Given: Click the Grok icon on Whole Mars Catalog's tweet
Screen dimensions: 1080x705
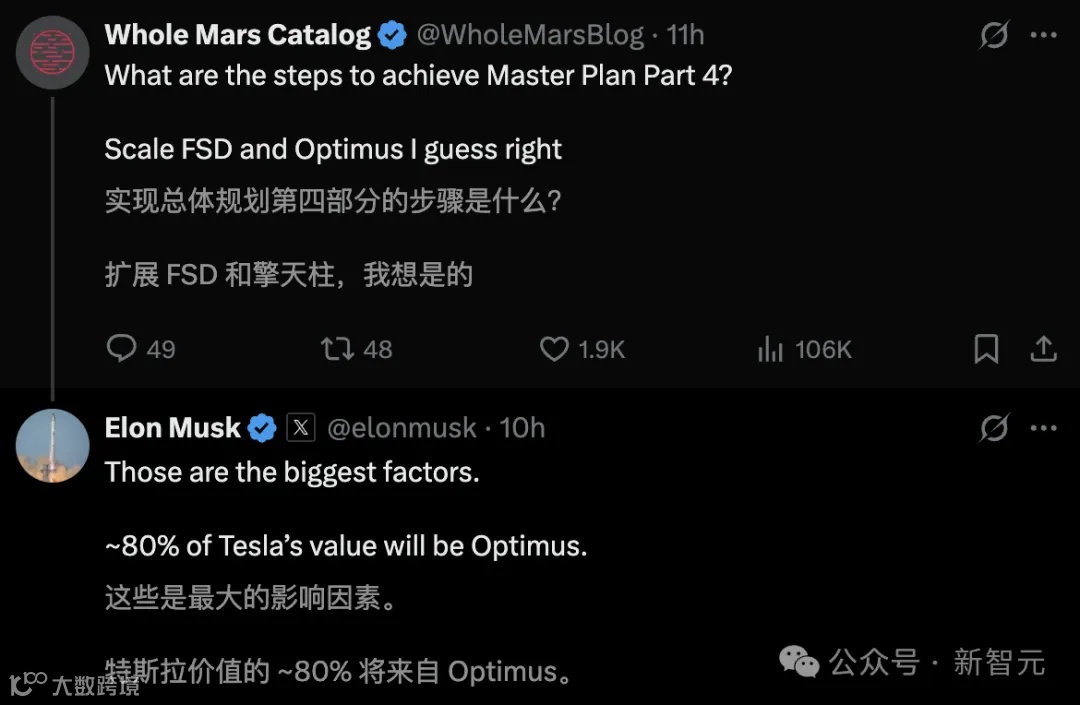Looking at the screenshot, I should click(x=993, y=36).
